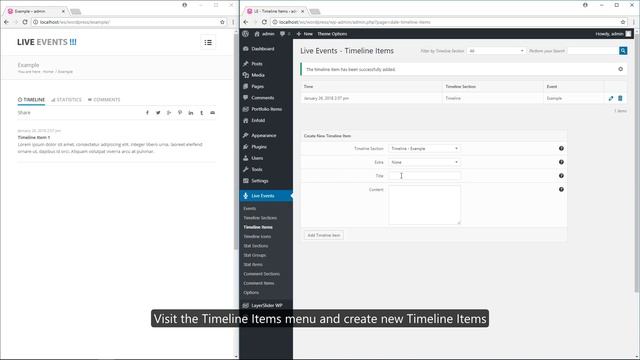
Task: Reload the left browser window page
Action: 25,22
